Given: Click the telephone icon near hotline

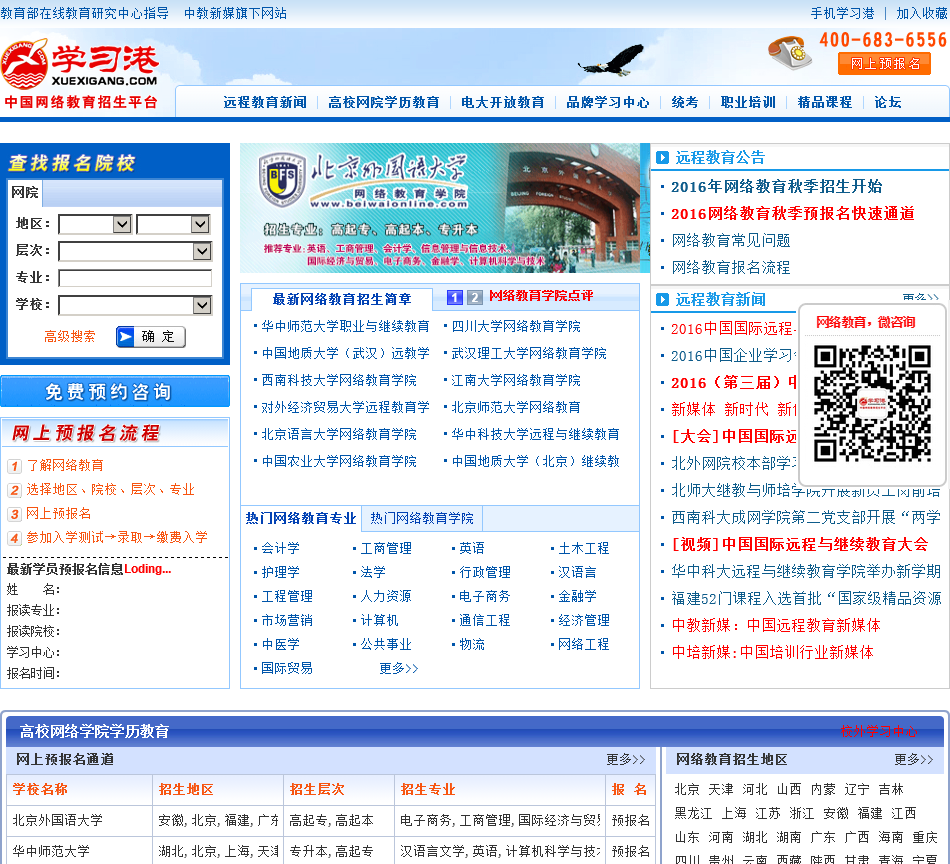Looking at the screenshot, I should pyautogui.click(x=789, y=53).
